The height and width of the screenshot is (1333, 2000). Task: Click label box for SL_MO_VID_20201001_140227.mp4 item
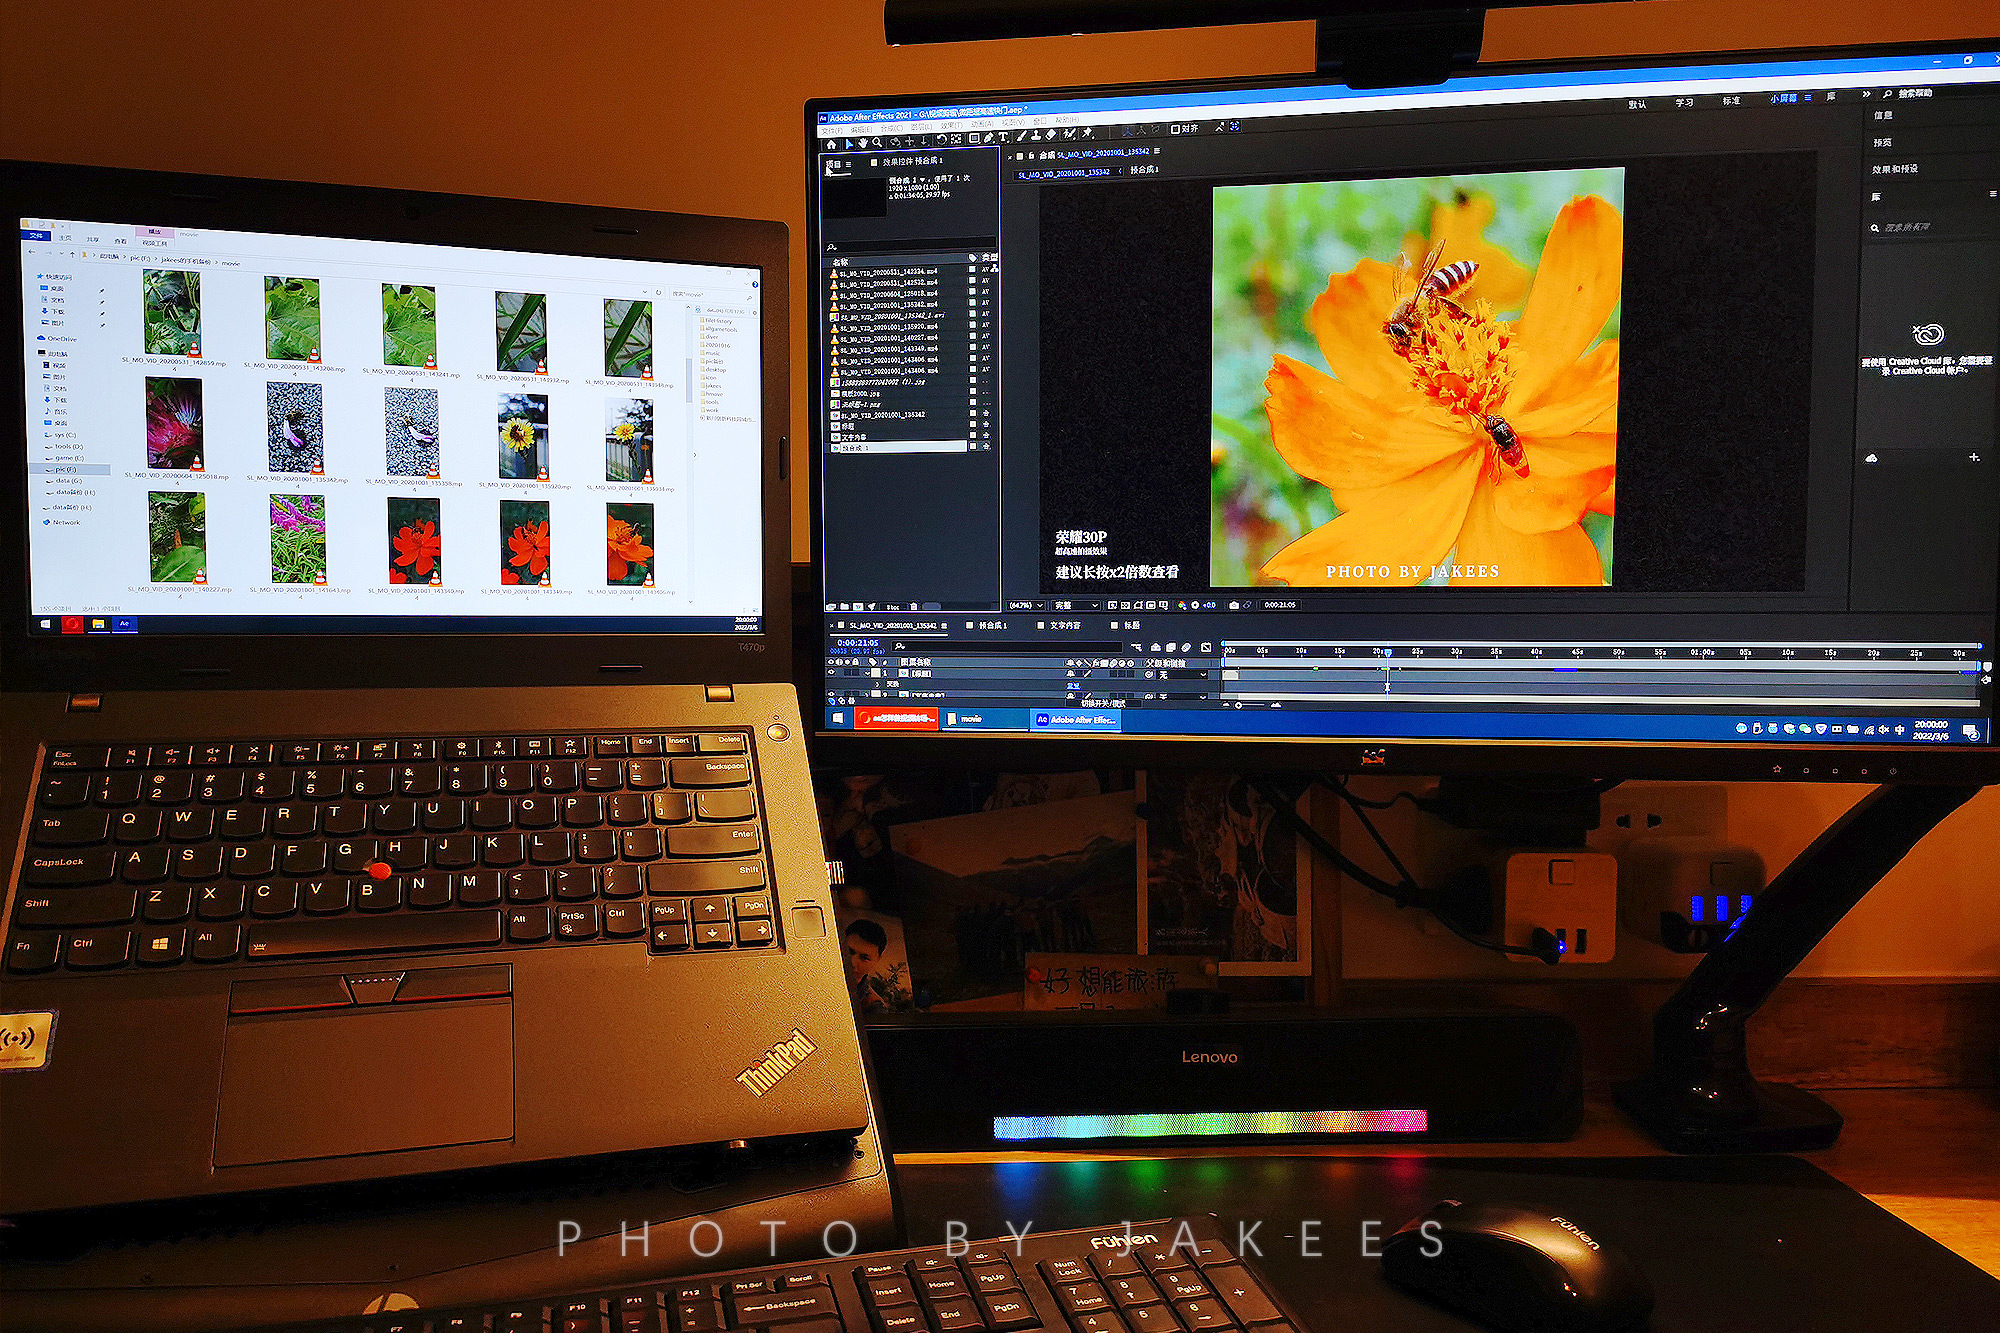(x=973, y=336)
